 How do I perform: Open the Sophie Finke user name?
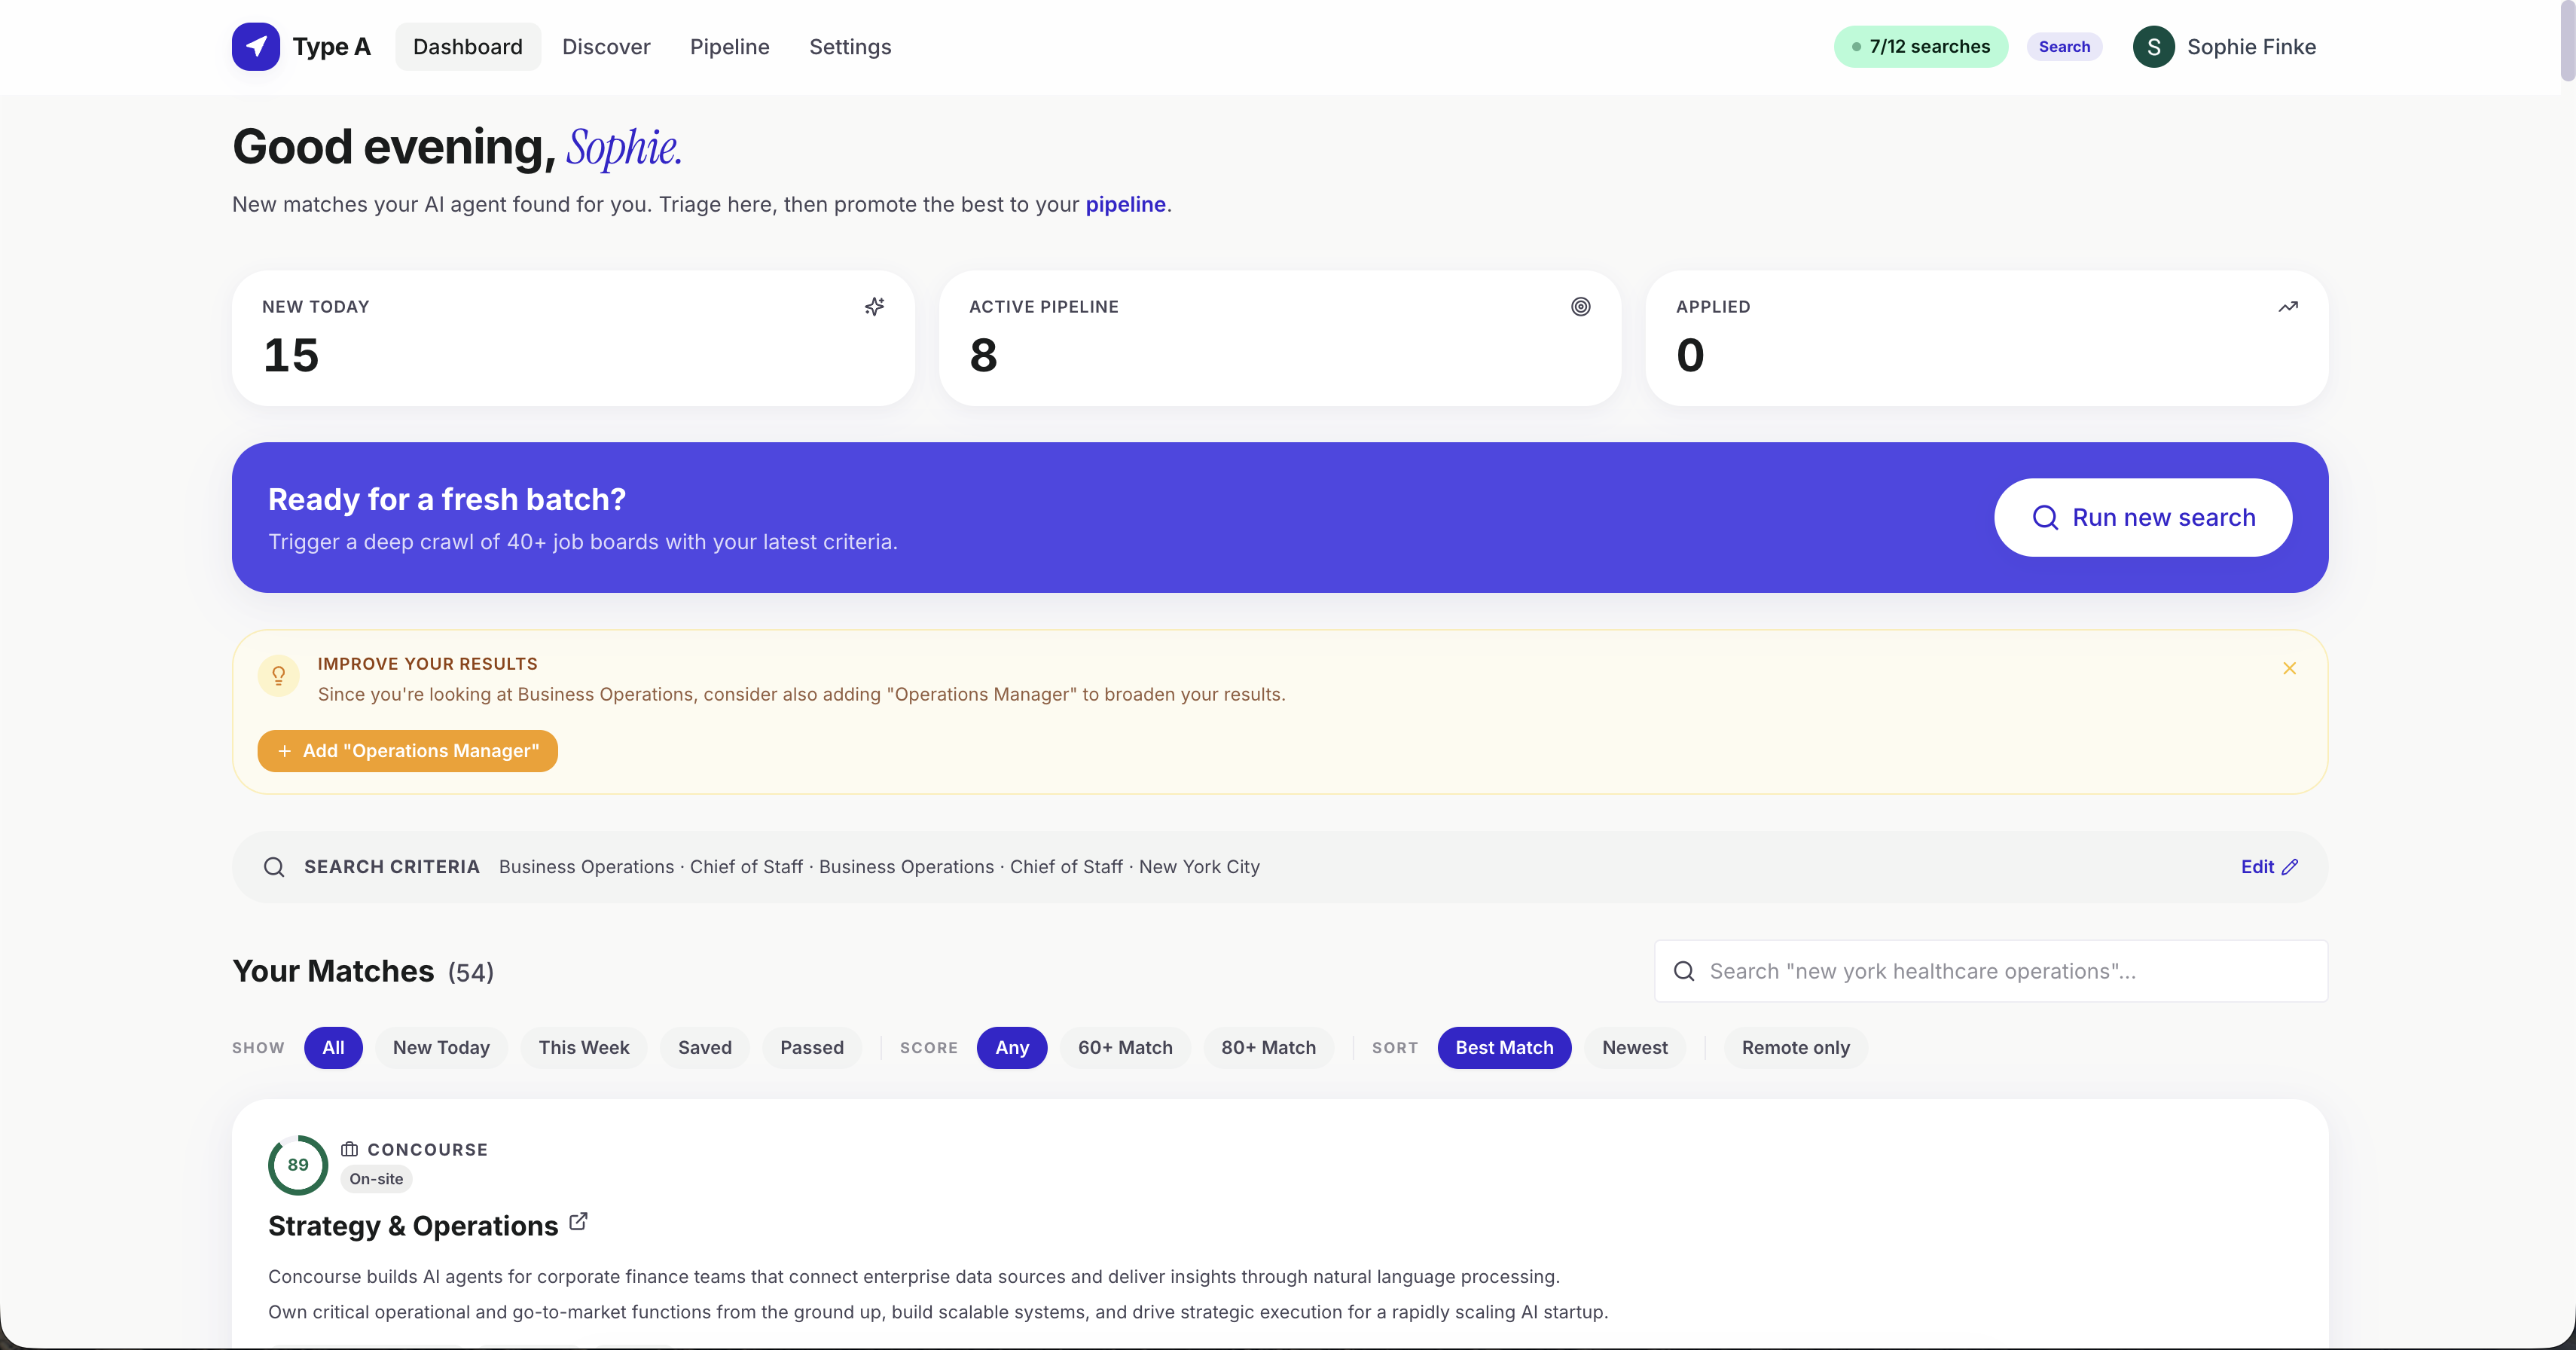[2251, 47]
